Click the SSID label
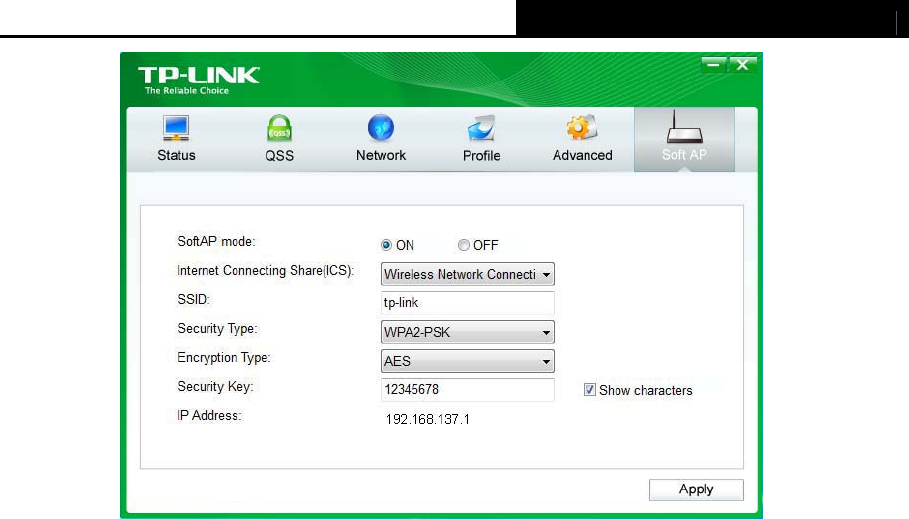Screen dimensions: 909x519 coord(194,299)
